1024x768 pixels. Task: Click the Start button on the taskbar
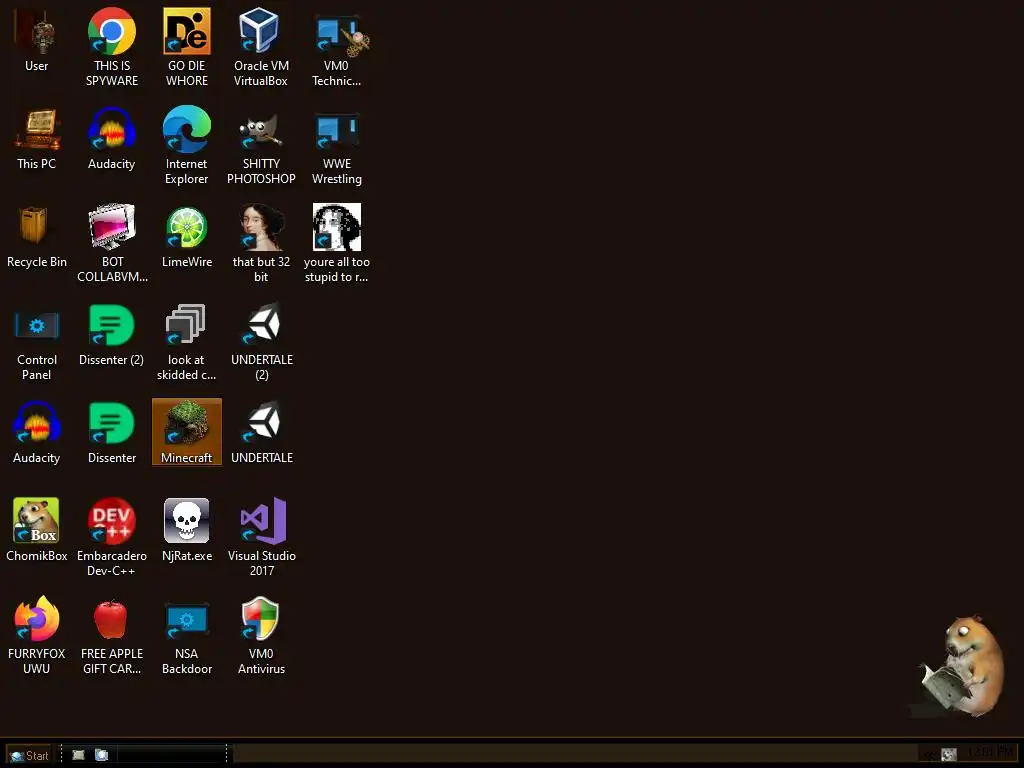pyautogui.click(x=29, y=755)
